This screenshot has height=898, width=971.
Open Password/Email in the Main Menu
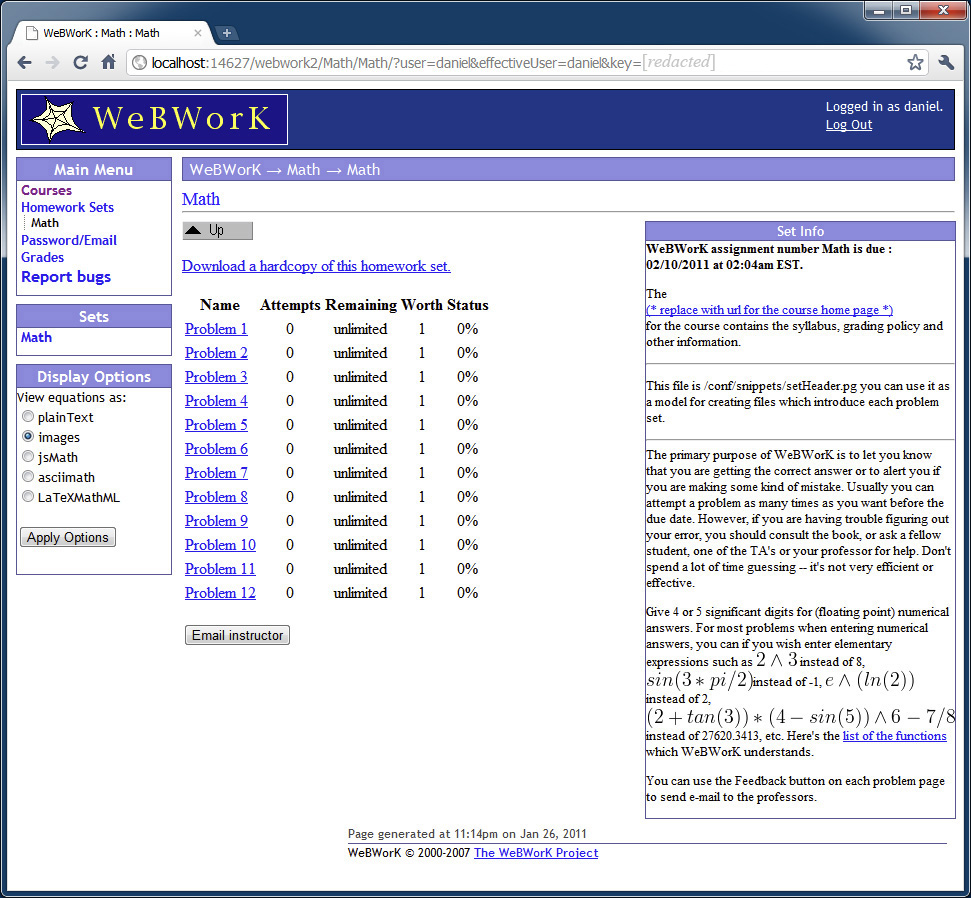point(69,240)
